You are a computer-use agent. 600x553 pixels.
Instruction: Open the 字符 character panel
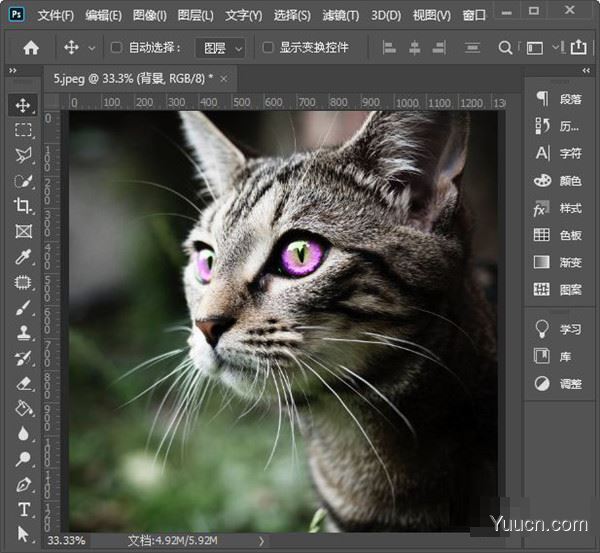(559, 153)
